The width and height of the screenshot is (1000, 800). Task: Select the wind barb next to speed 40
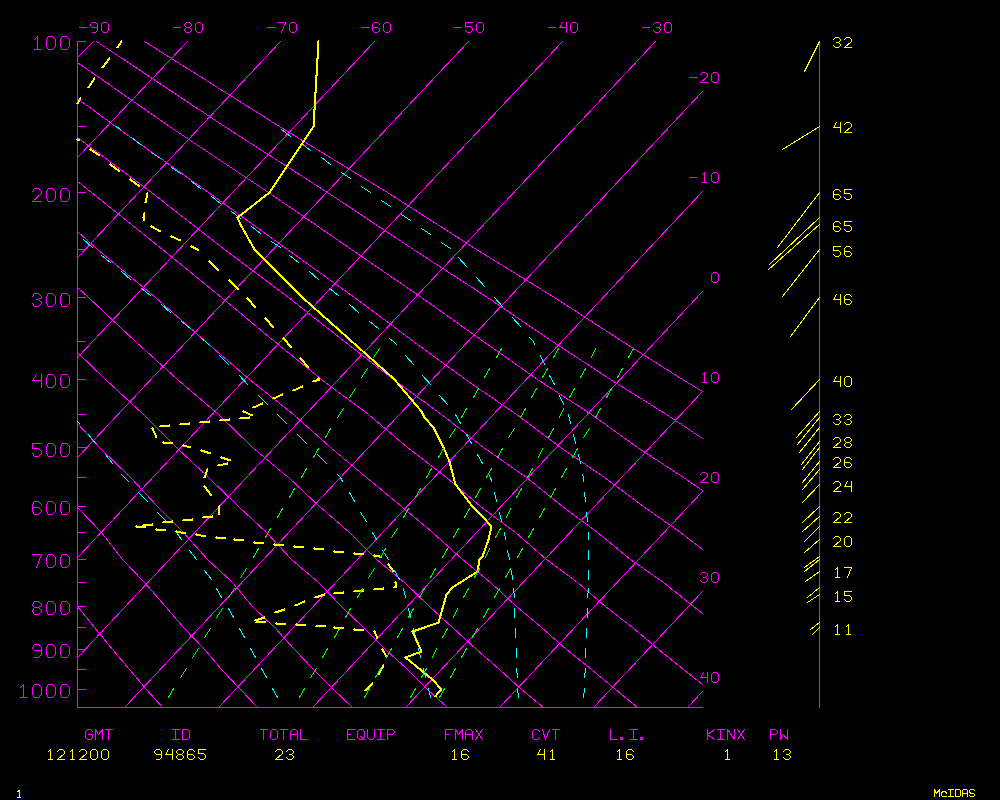[806, 394]
